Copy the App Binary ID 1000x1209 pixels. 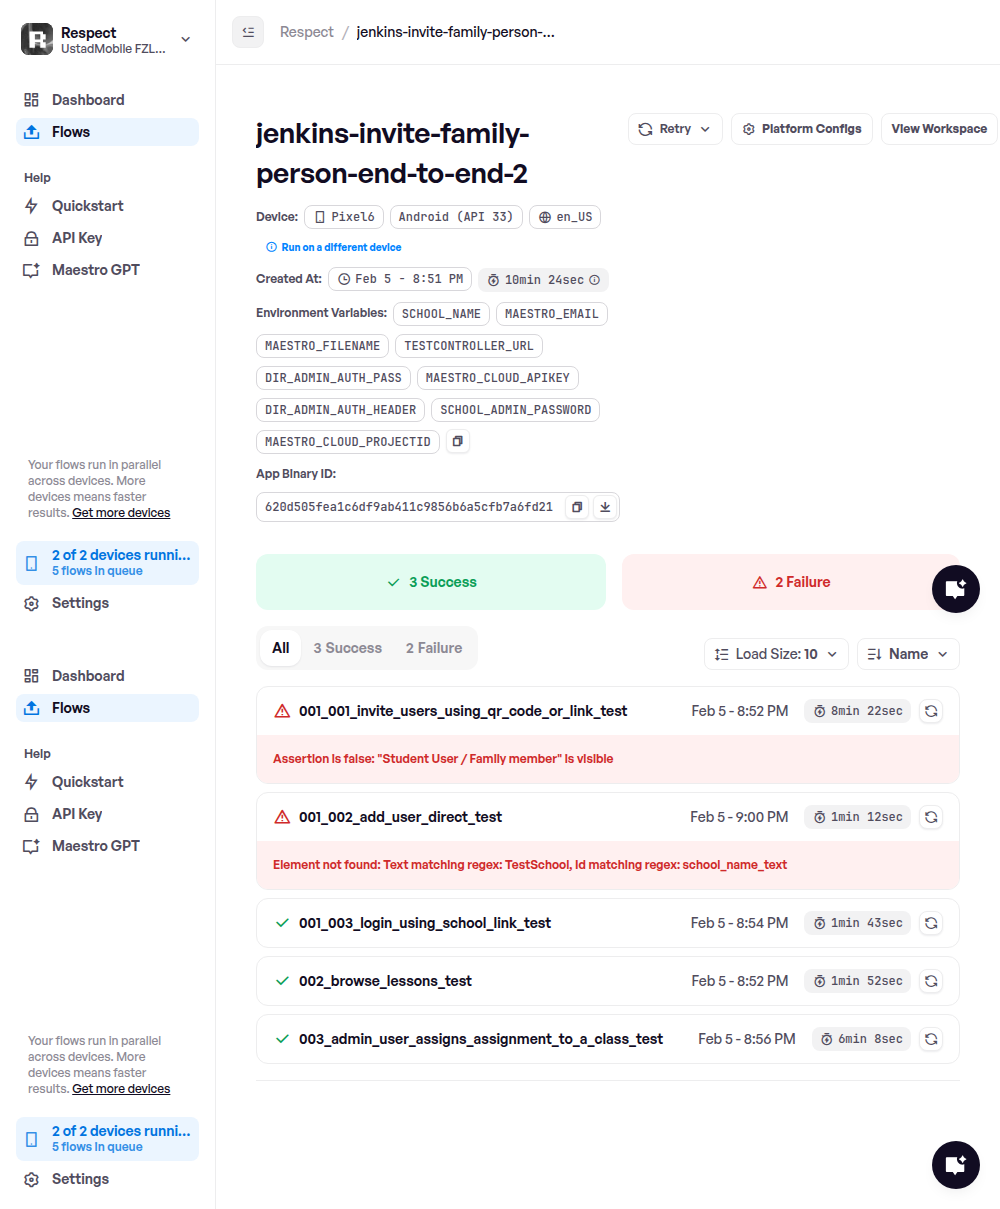point(577,507)
